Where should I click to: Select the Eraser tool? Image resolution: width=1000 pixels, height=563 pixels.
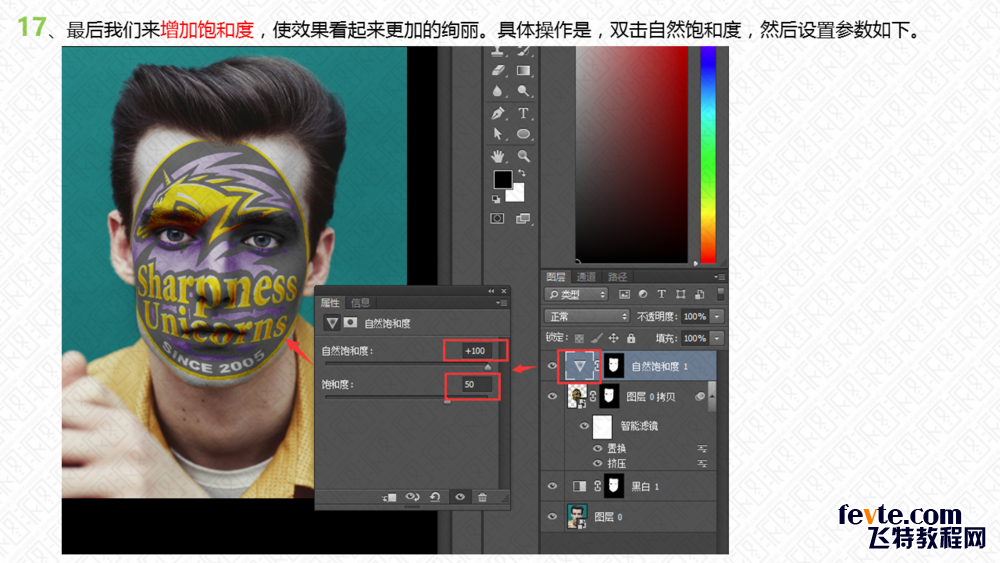click(499, 71)
